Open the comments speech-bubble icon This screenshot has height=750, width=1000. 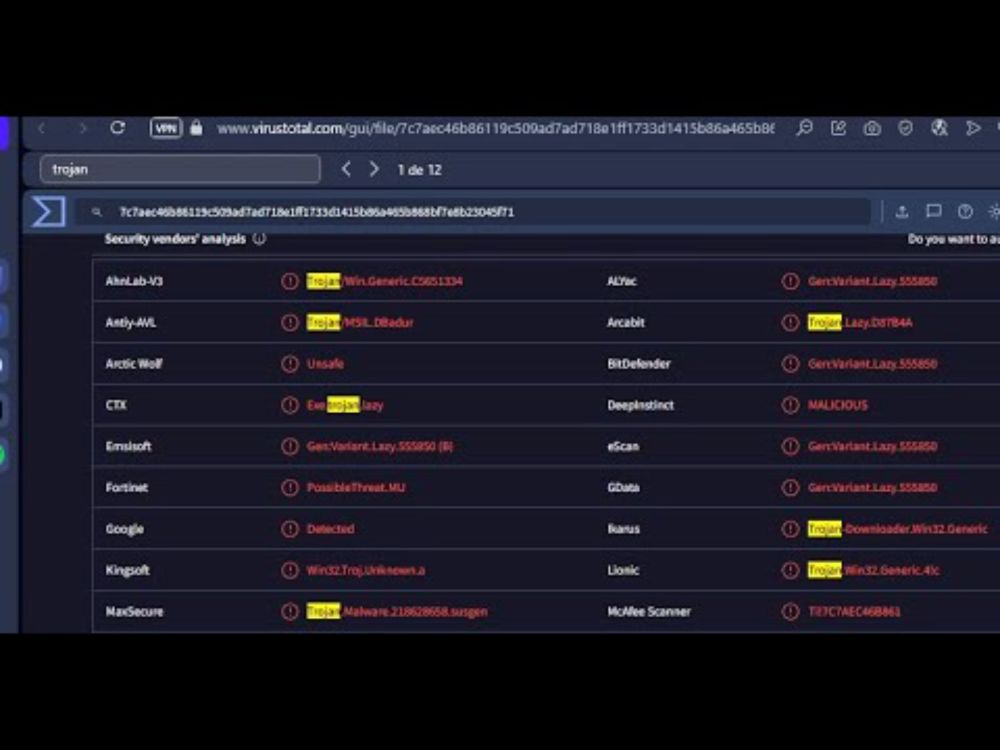click(x=934, y=211)
